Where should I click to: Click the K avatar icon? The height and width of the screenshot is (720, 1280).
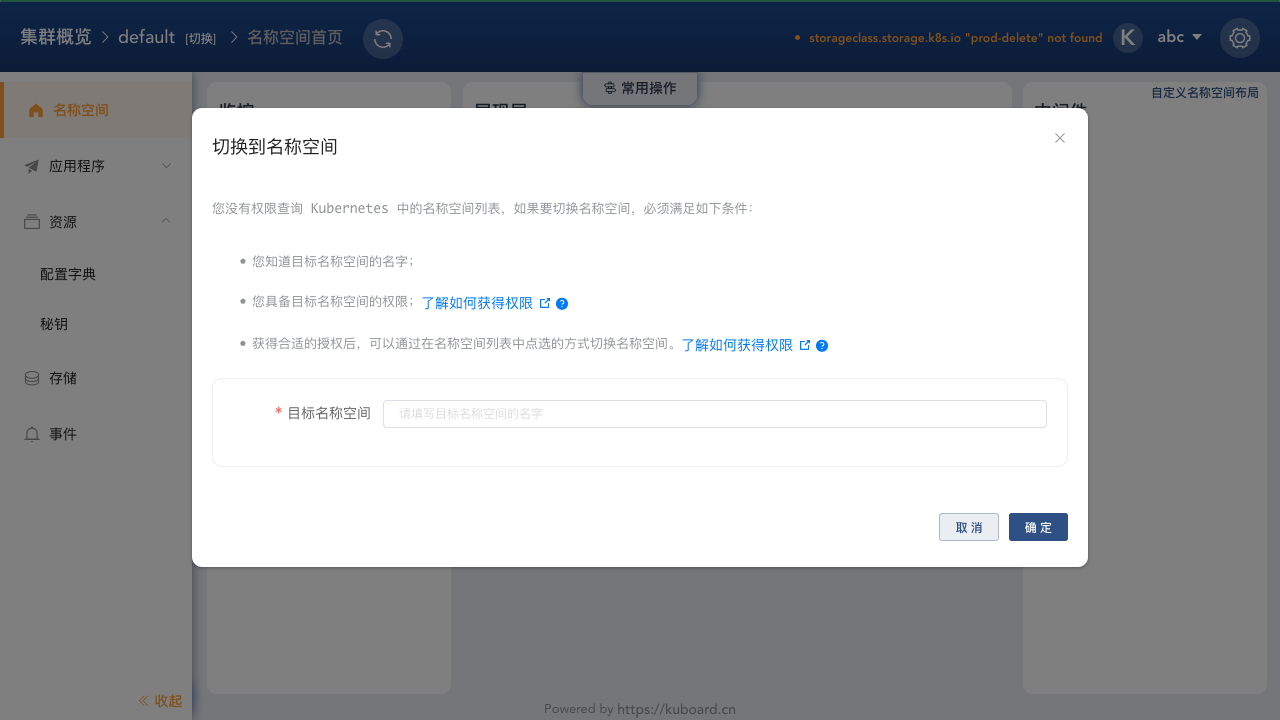click(1128, 38)
